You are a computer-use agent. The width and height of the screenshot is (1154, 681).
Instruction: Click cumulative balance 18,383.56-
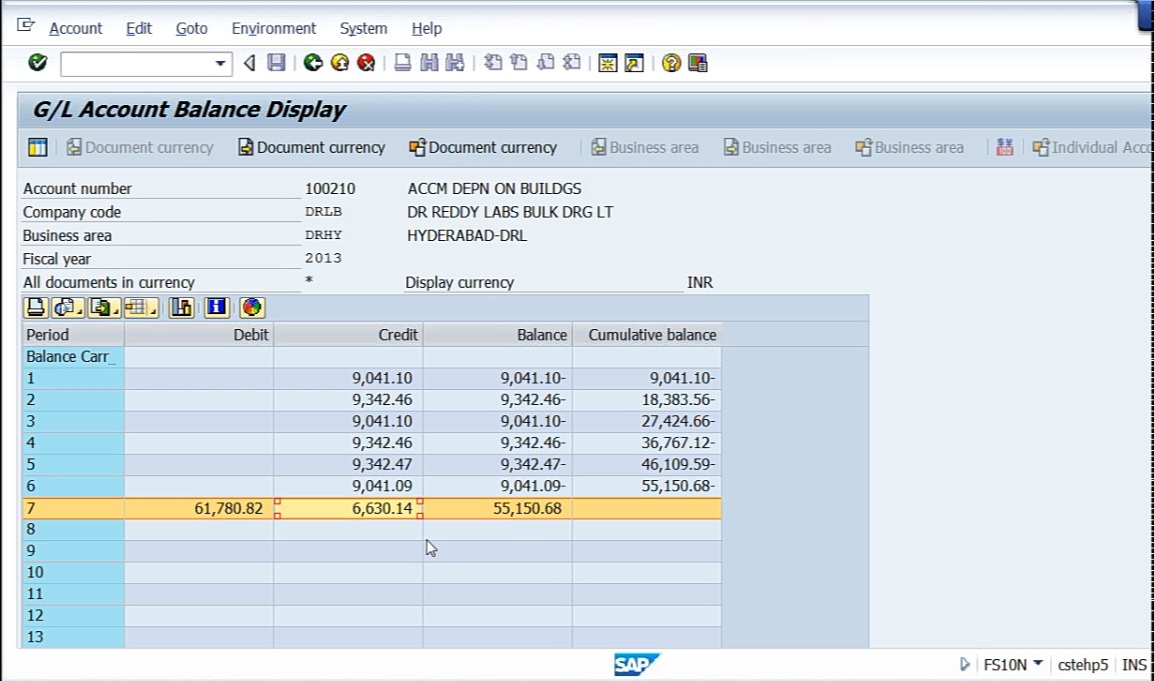(x=678, y=400)
